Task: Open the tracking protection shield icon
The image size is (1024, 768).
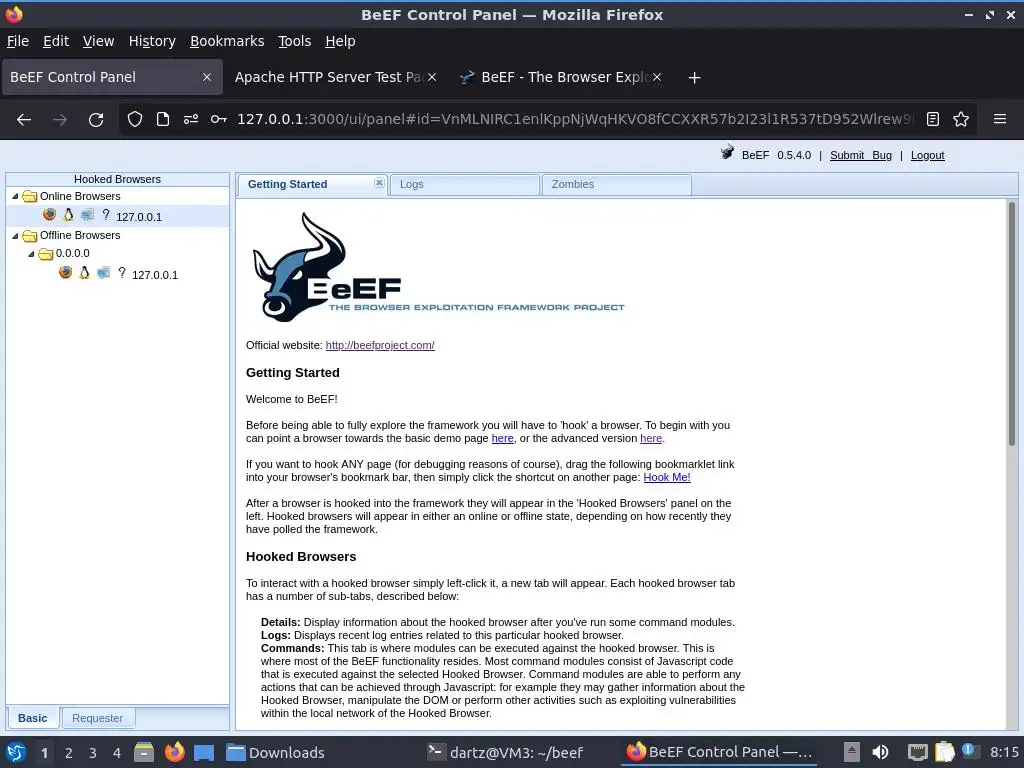Action: 135,119
